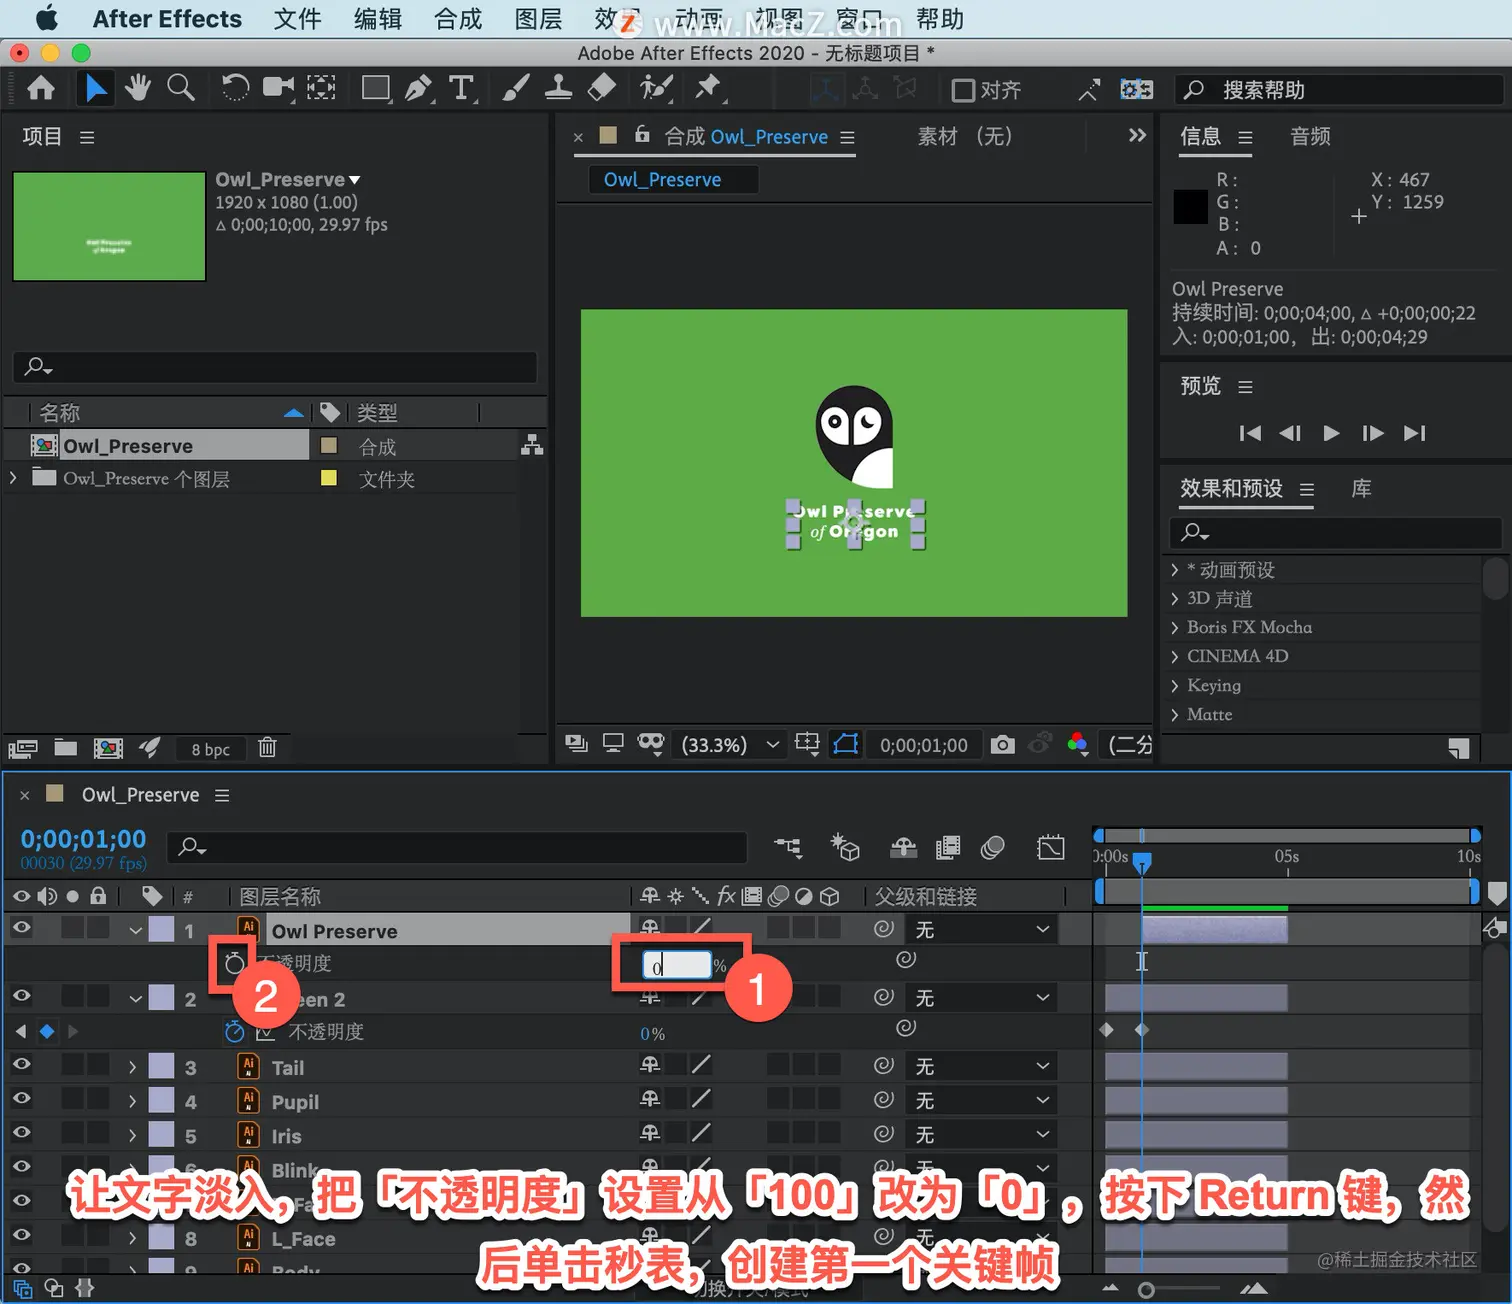1512x1304 pixels.
Task: Click the Opacity stopwatch of Owl Preserve layer
Action: click(x=234, y=964)
